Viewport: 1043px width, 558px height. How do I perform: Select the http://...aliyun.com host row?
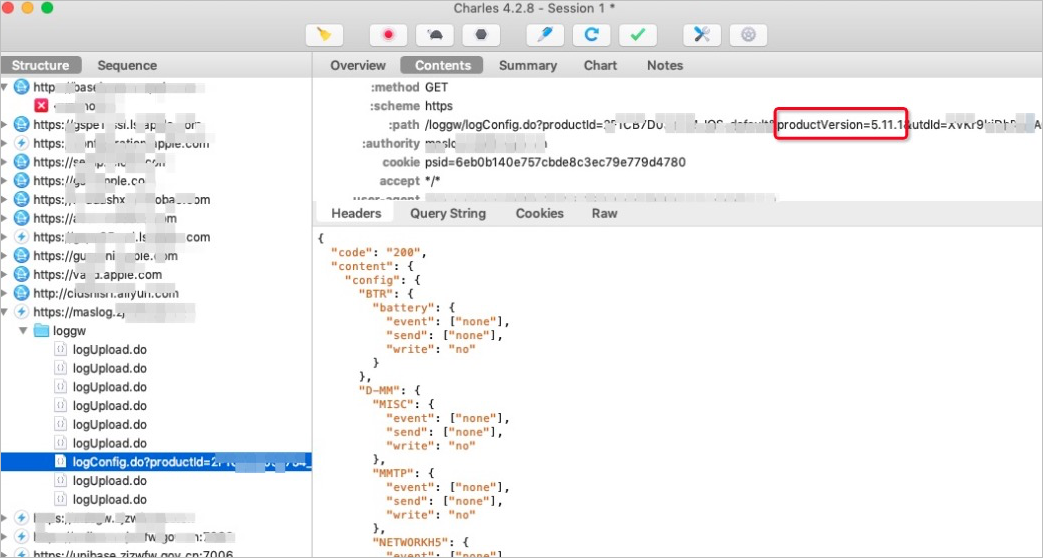click(156, 293)
